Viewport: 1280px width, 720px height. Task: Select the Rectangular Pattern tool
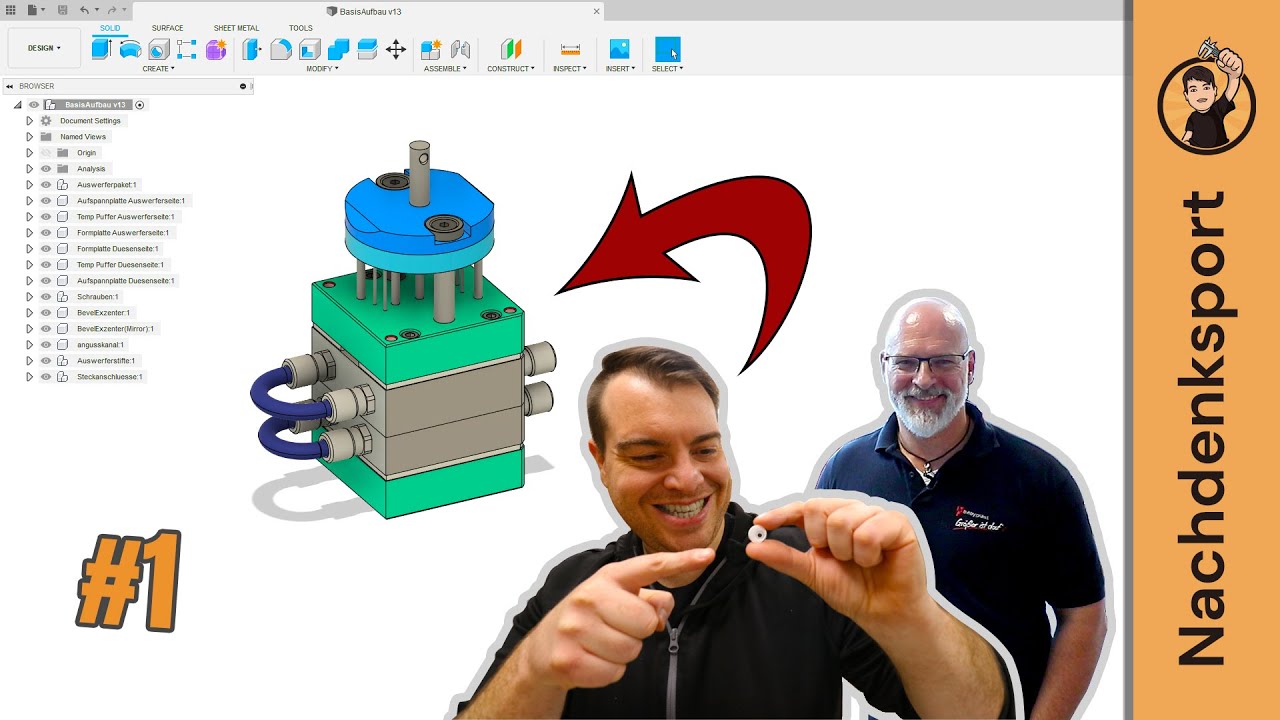point(187,49)
